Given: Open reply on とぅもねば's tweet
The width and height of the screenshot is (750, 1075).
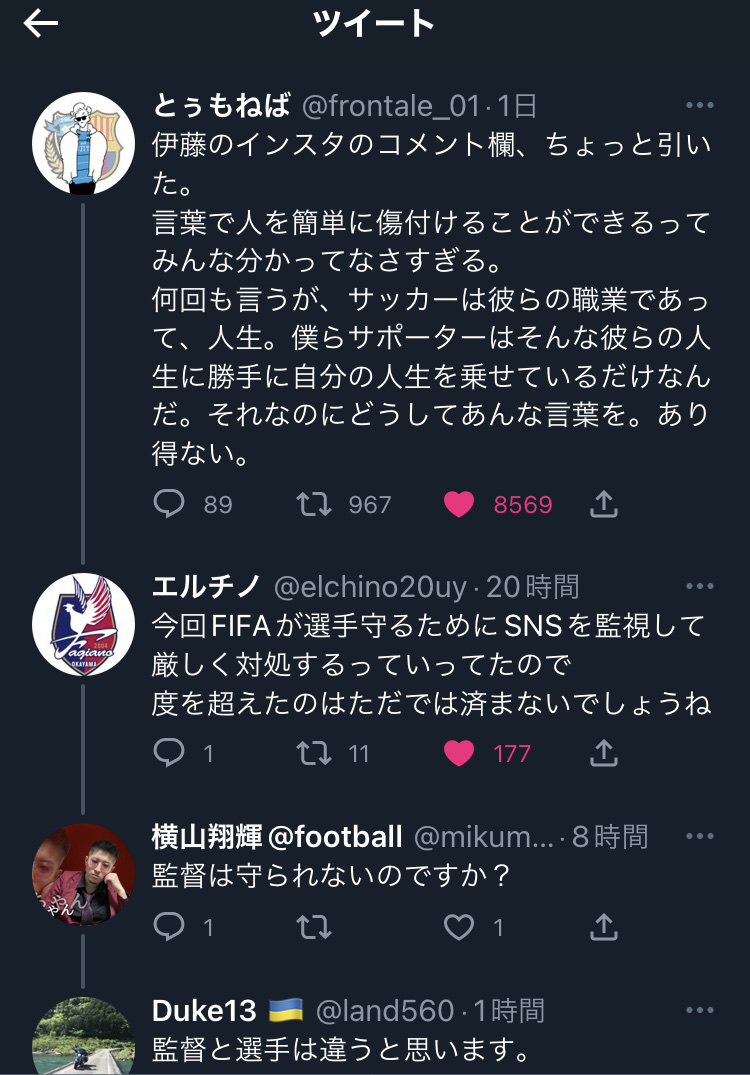Looking at the screenshot, I should tap(169, 504).
